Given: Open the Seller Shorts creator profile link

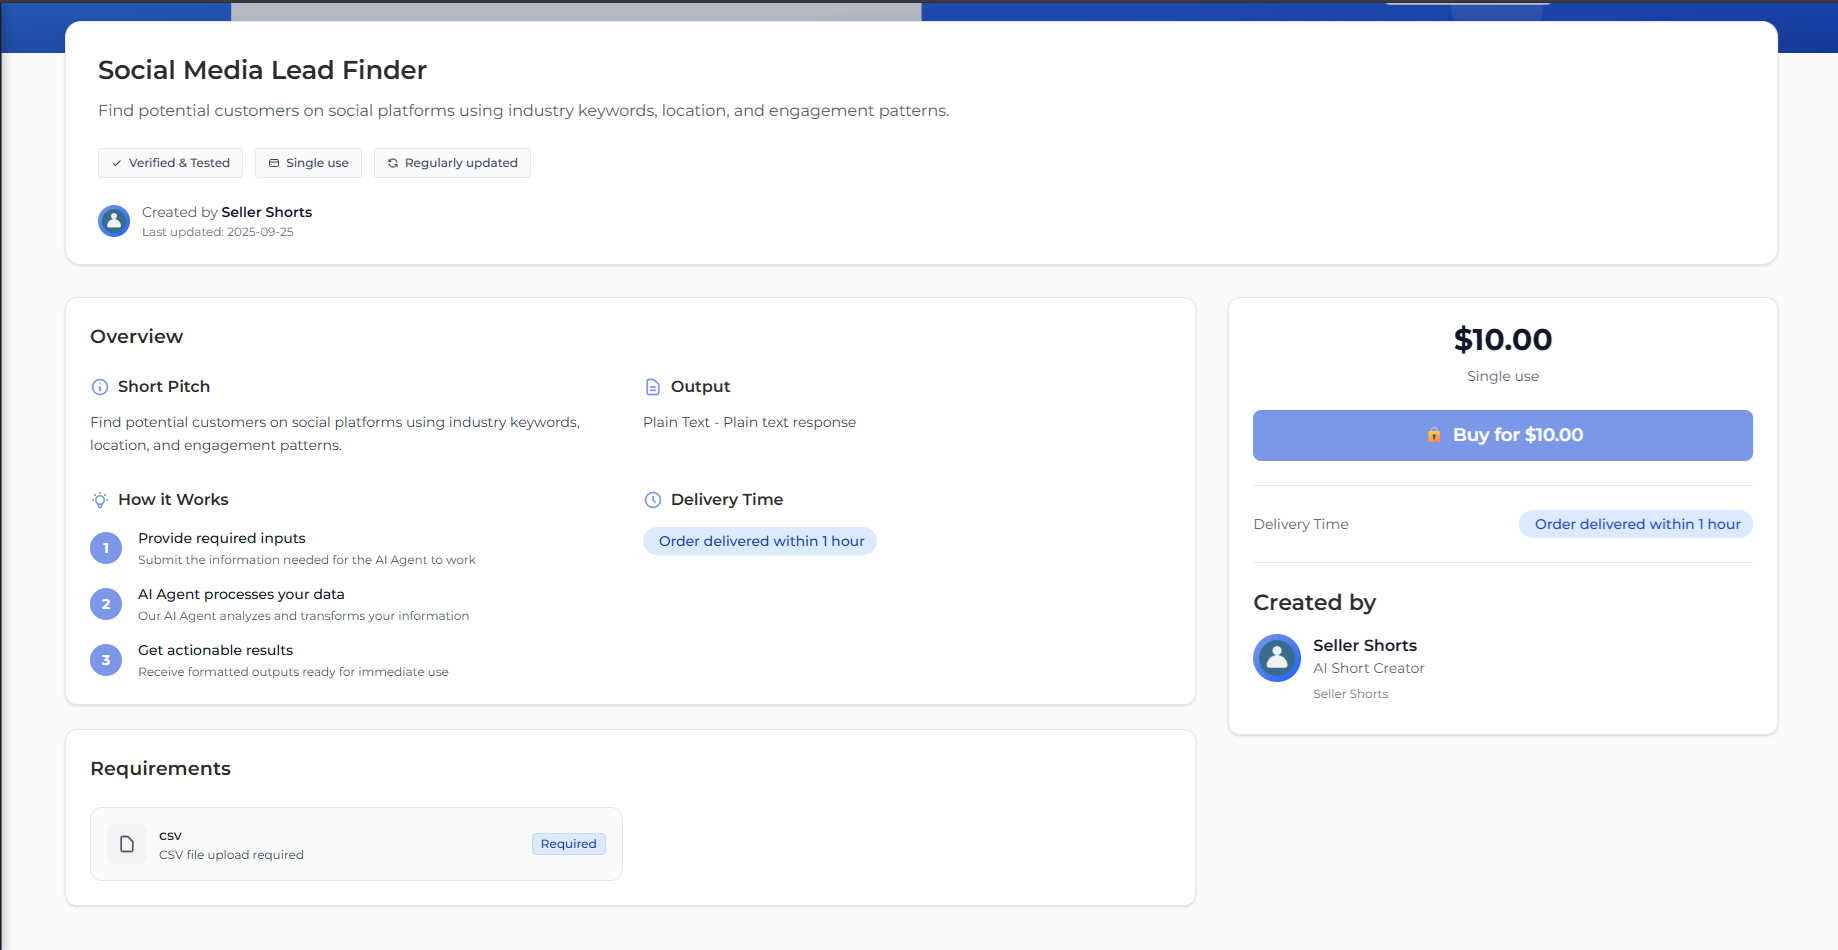Looking at the screenshot, I should [1365, 645].
